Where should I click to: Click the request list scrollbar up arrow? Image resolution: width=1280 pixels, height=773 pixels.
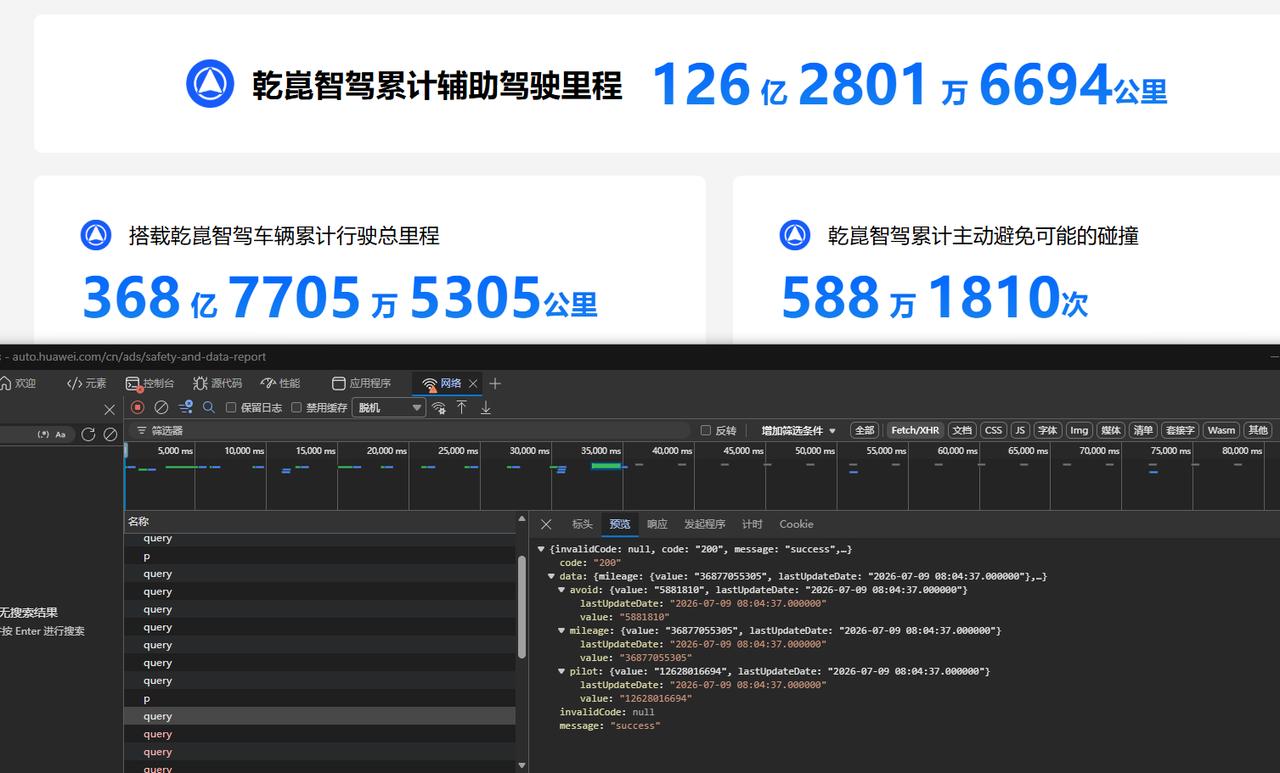pyautogui.click(x=521, y=519)
